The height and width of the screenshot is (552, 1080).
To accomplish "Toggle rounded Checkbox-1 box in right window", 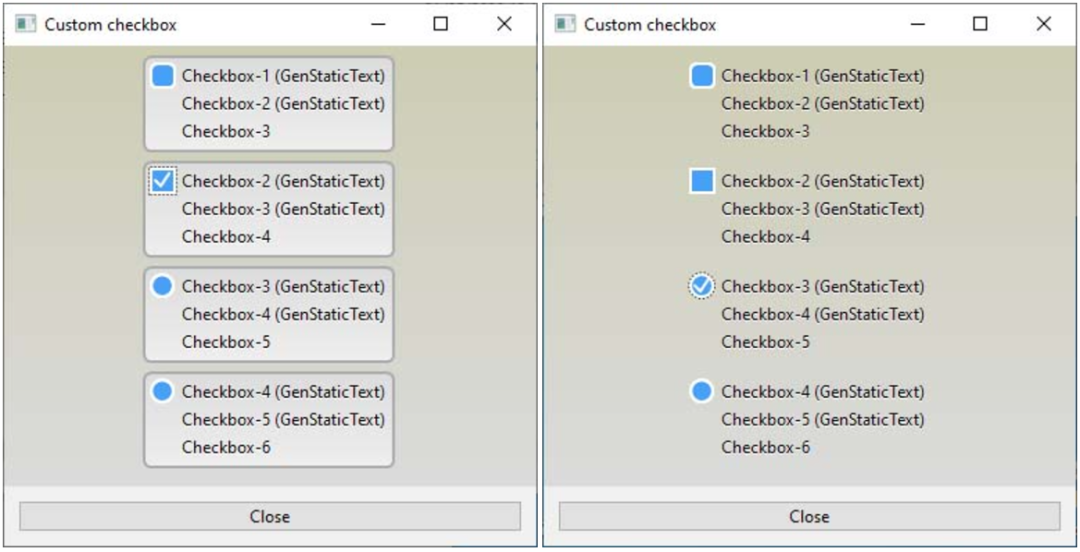I will (x=702, y=76).
